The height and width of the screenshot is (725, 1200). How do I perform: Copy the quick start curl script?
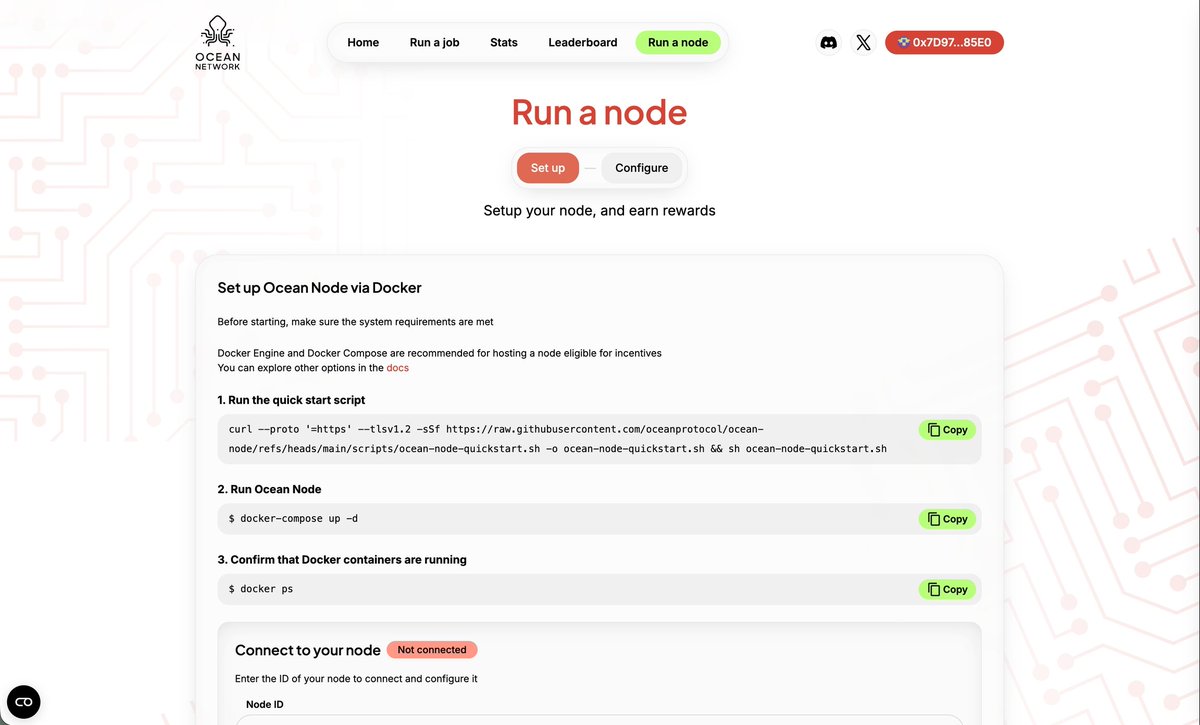(x=947, y=430)
